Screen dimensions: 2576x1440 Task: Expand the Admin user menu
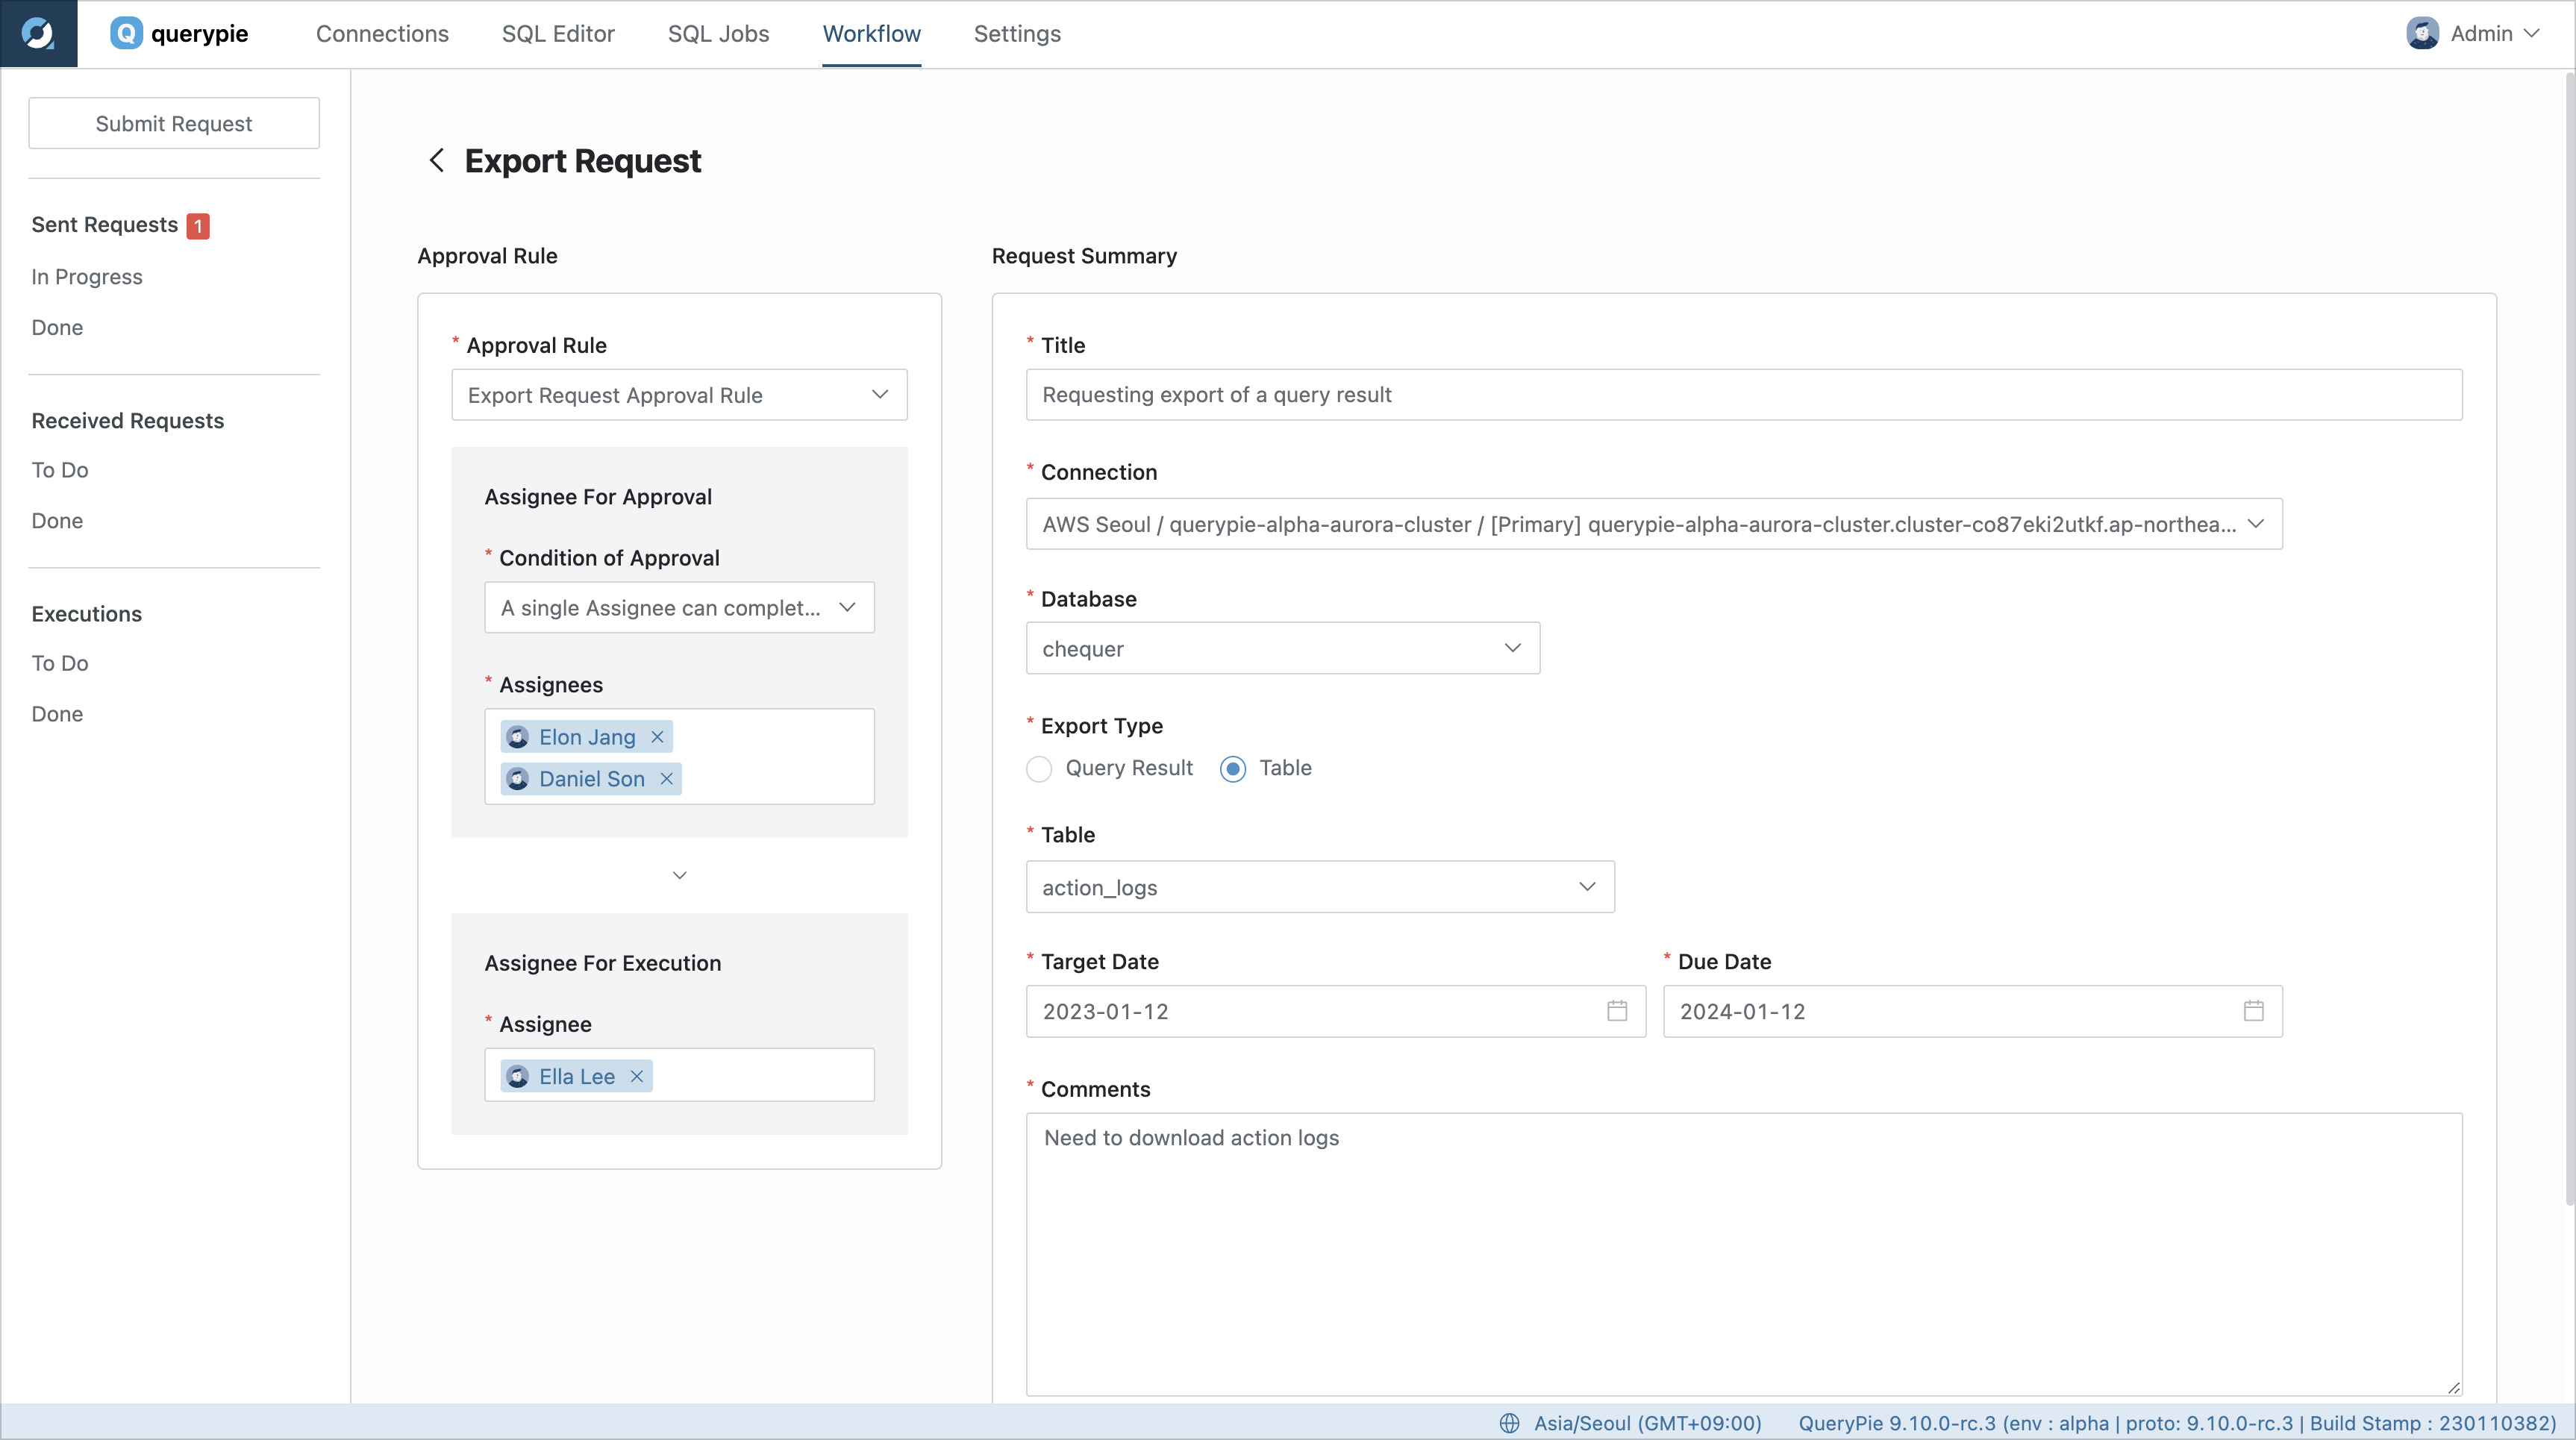point(2531,33)
